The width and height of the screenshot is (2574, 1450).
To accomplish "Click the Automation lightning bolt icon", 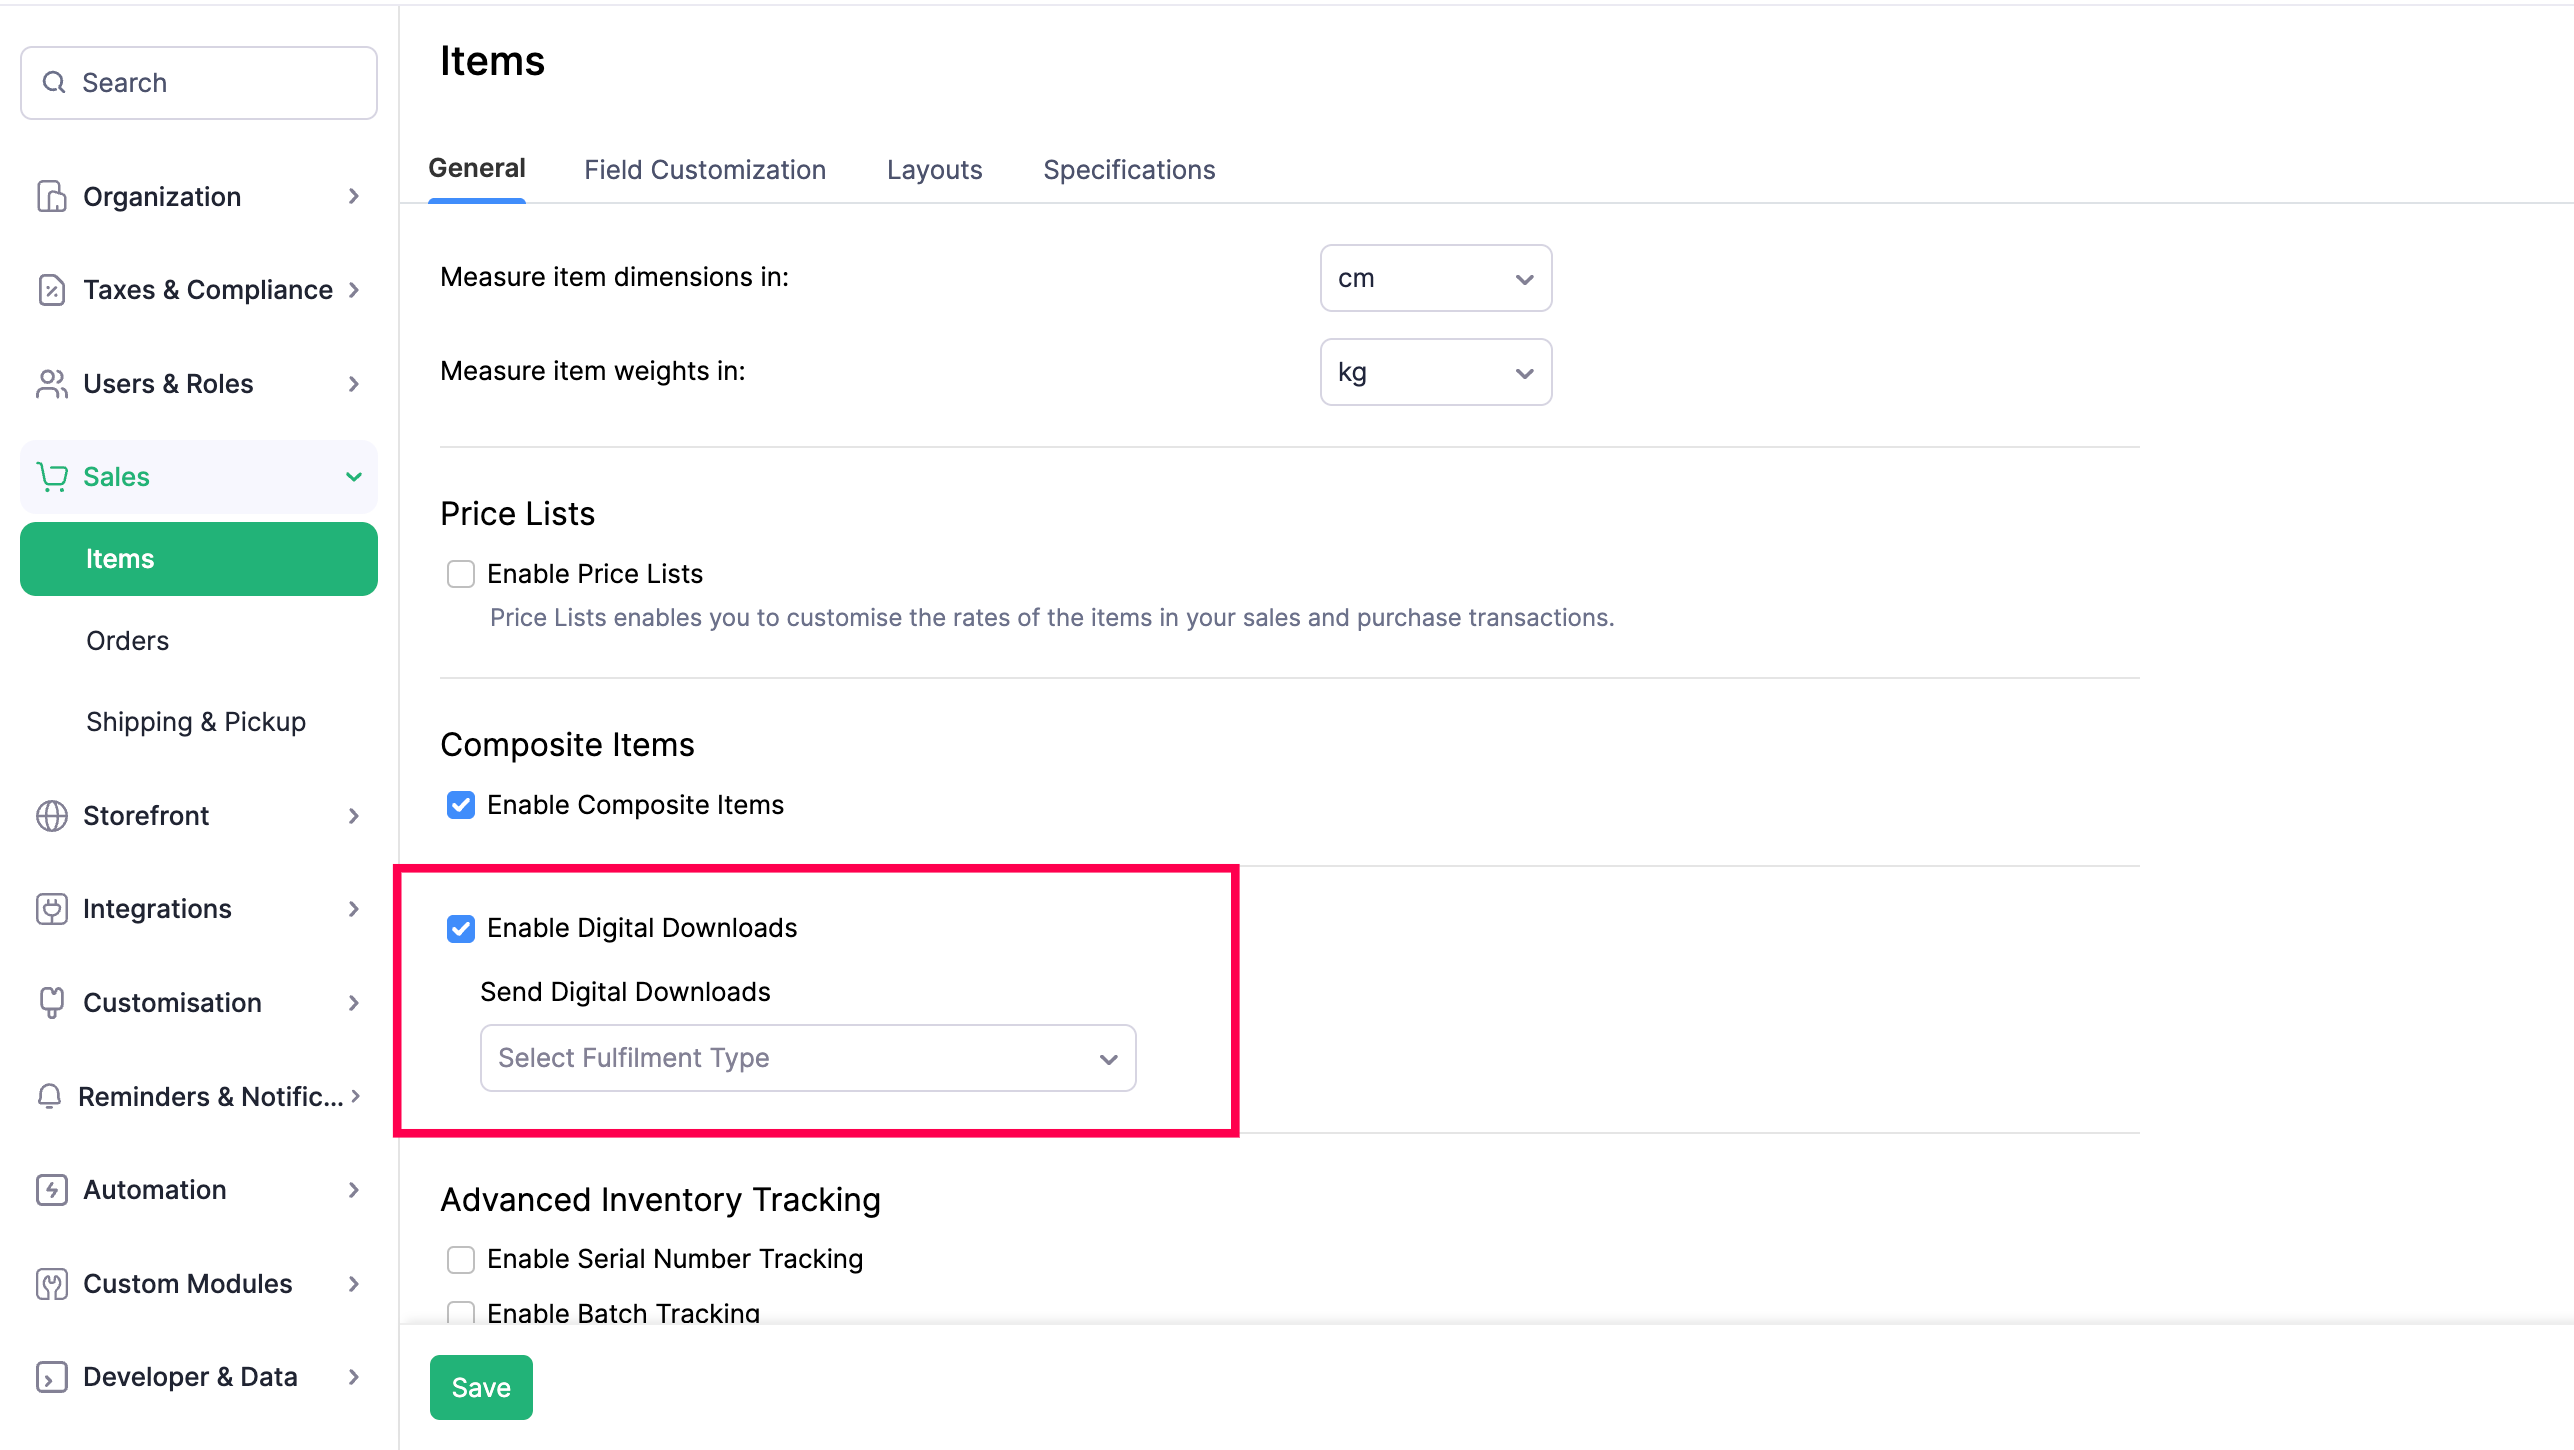I will 51,1190.
